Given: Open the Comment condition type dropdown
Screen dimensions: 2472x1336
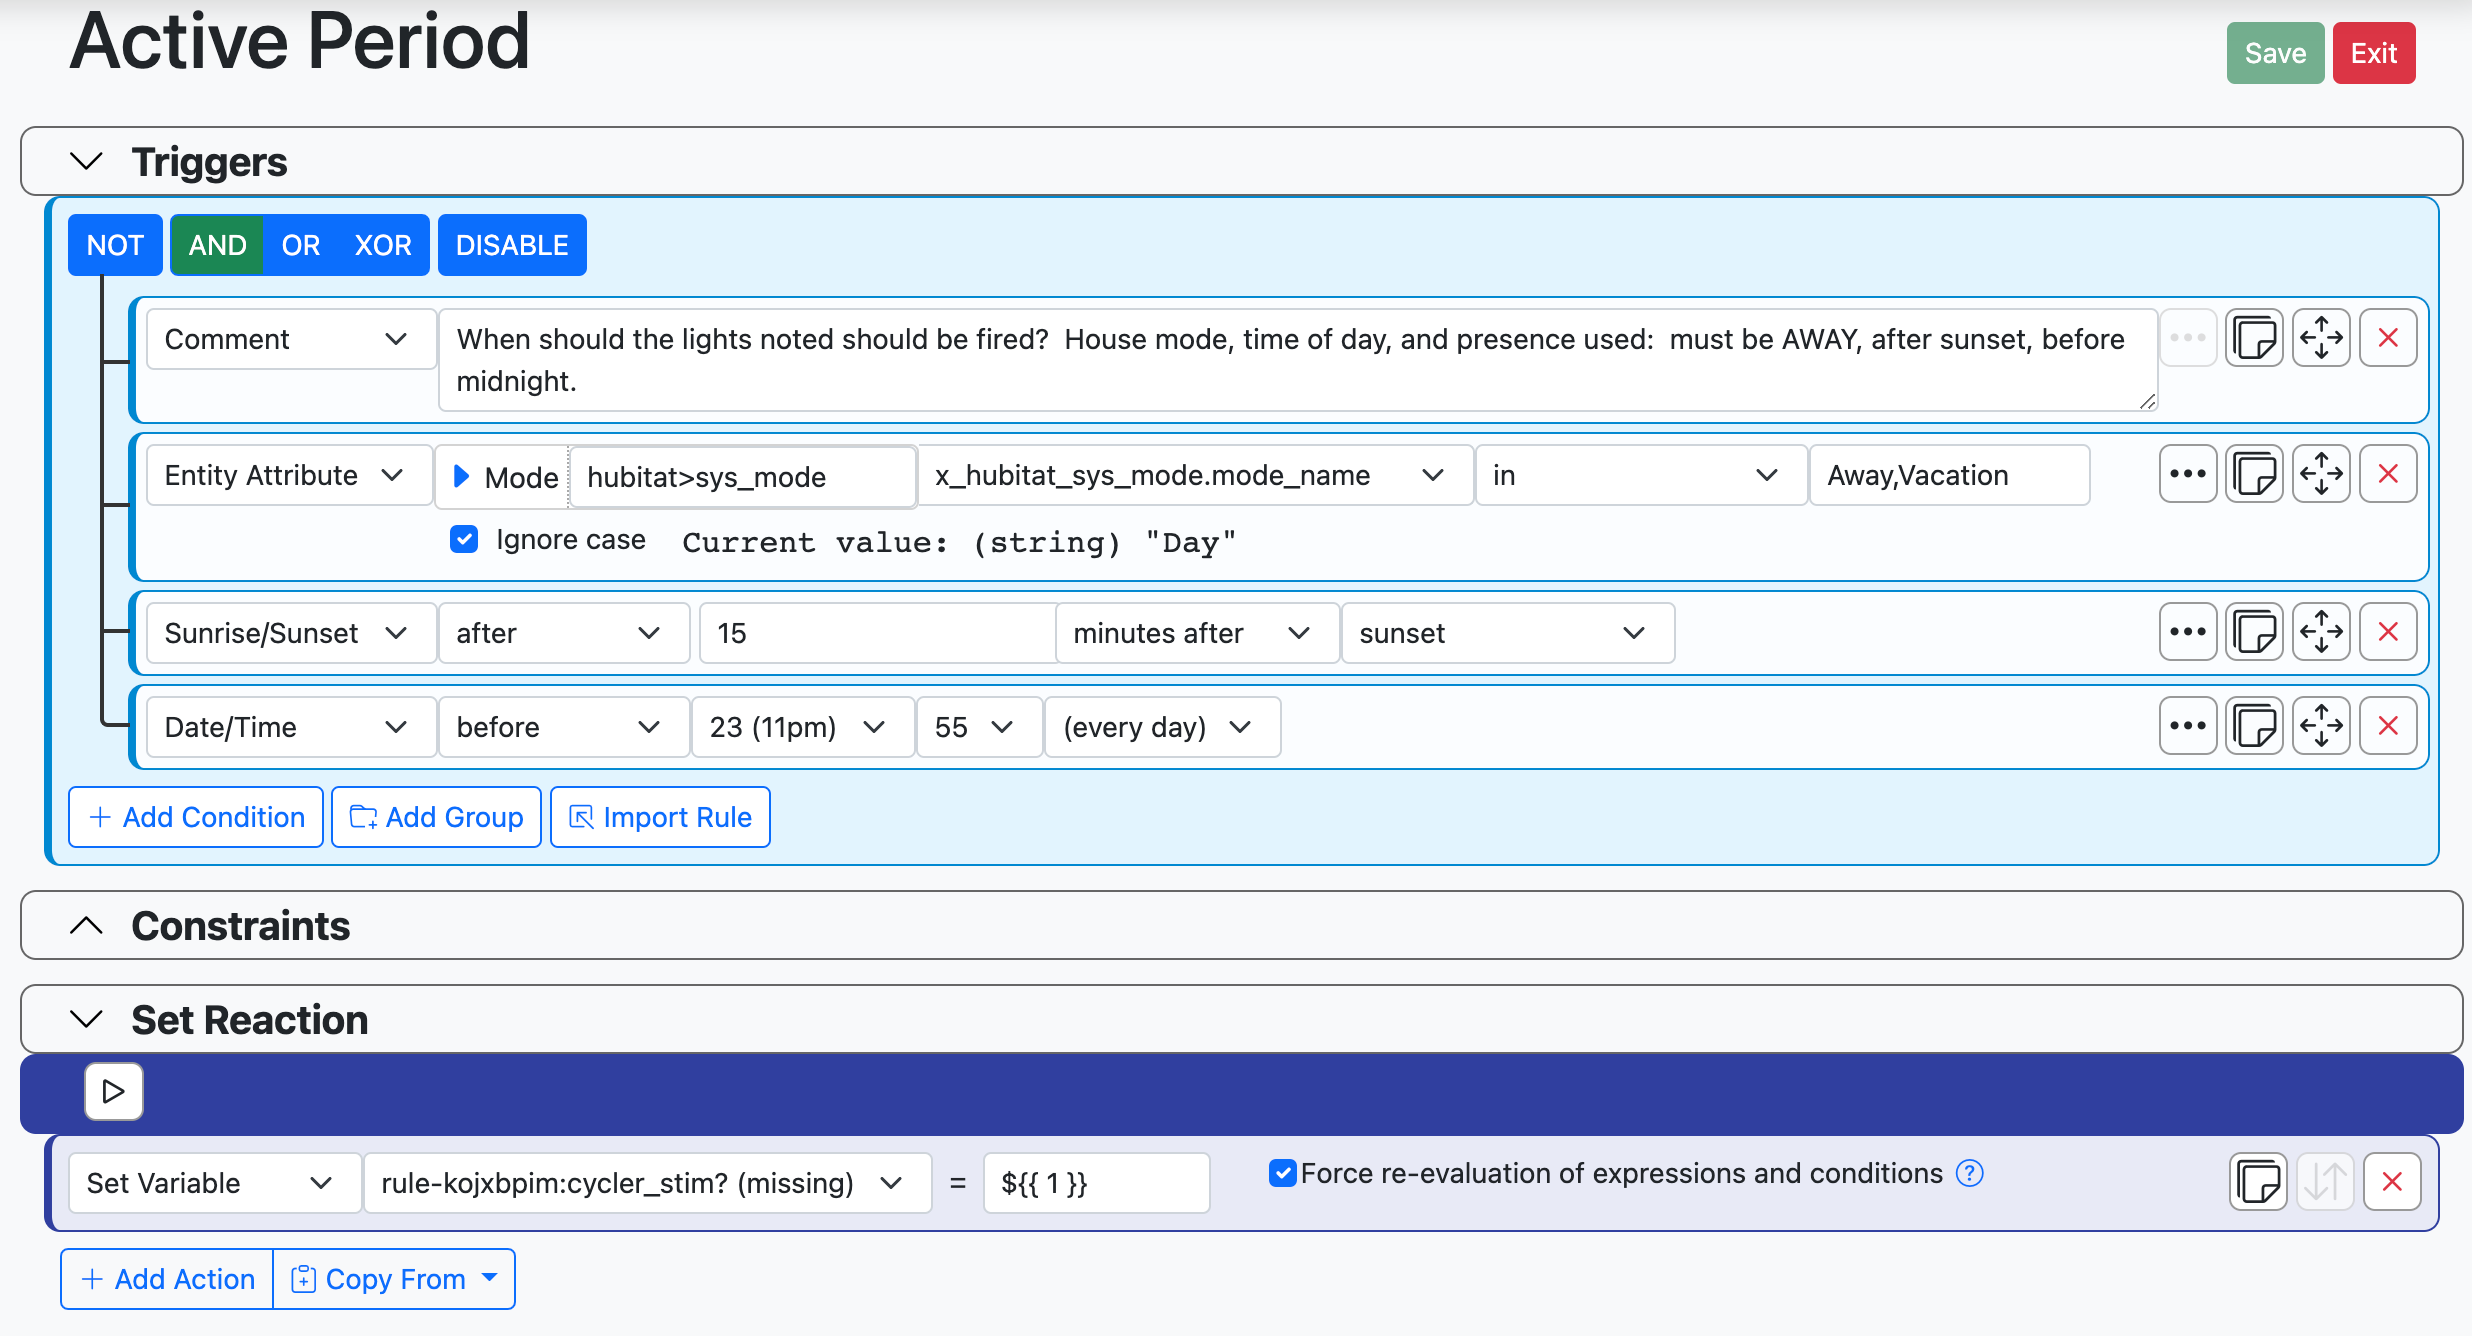Looking at the screenshot, I should click(290, 339).
